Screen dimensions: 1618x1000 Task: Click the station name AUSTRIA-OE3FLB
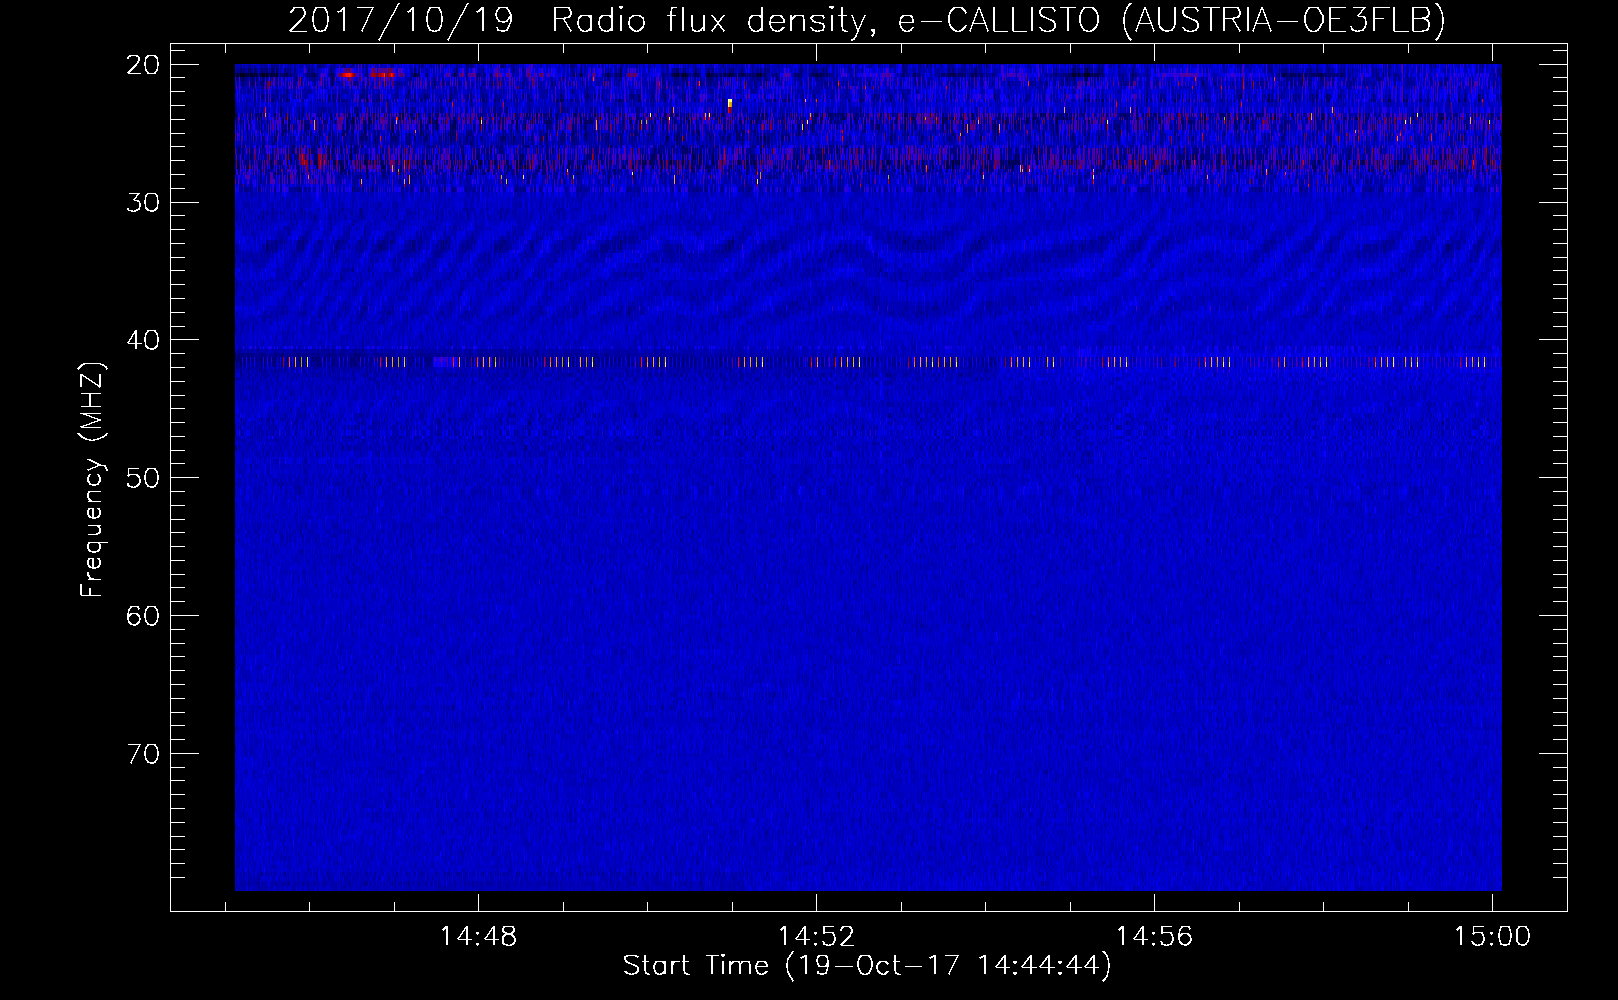tap(1284, 21)
